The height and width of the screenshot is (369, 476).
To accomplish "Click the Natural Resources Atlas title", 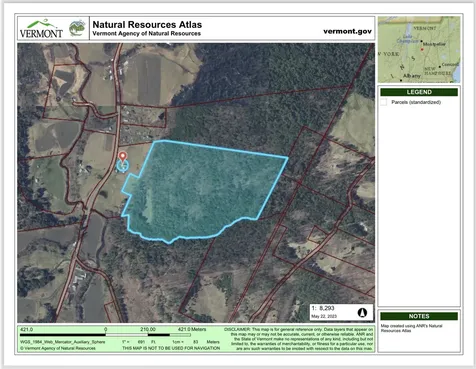I will [147, 25].
